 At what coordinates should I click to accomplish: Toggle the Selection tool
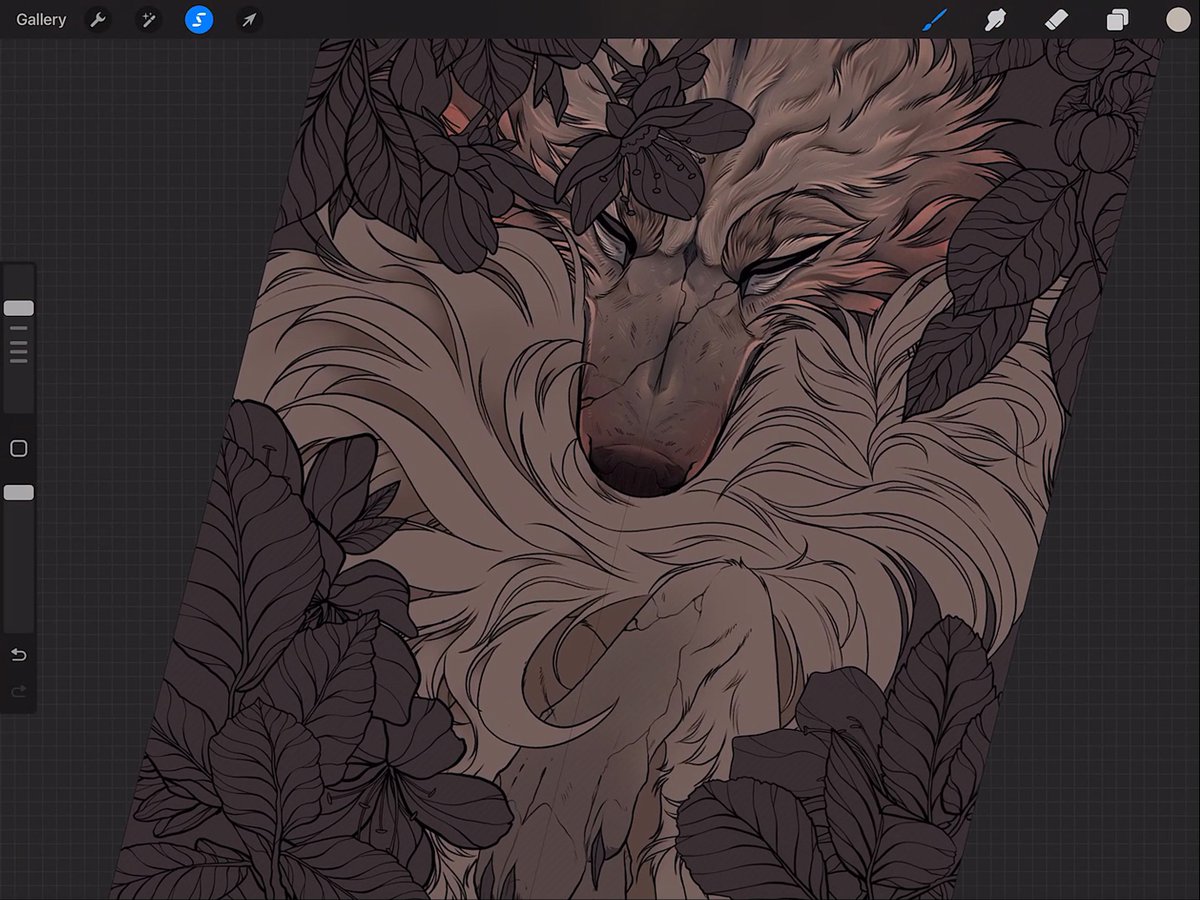point(199,19)
